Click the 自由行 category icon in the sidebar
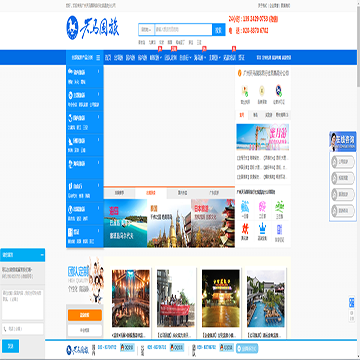Image resolution: width=360 pixels, height=360 pixels. pyautogui.click(x=70, y=186)
